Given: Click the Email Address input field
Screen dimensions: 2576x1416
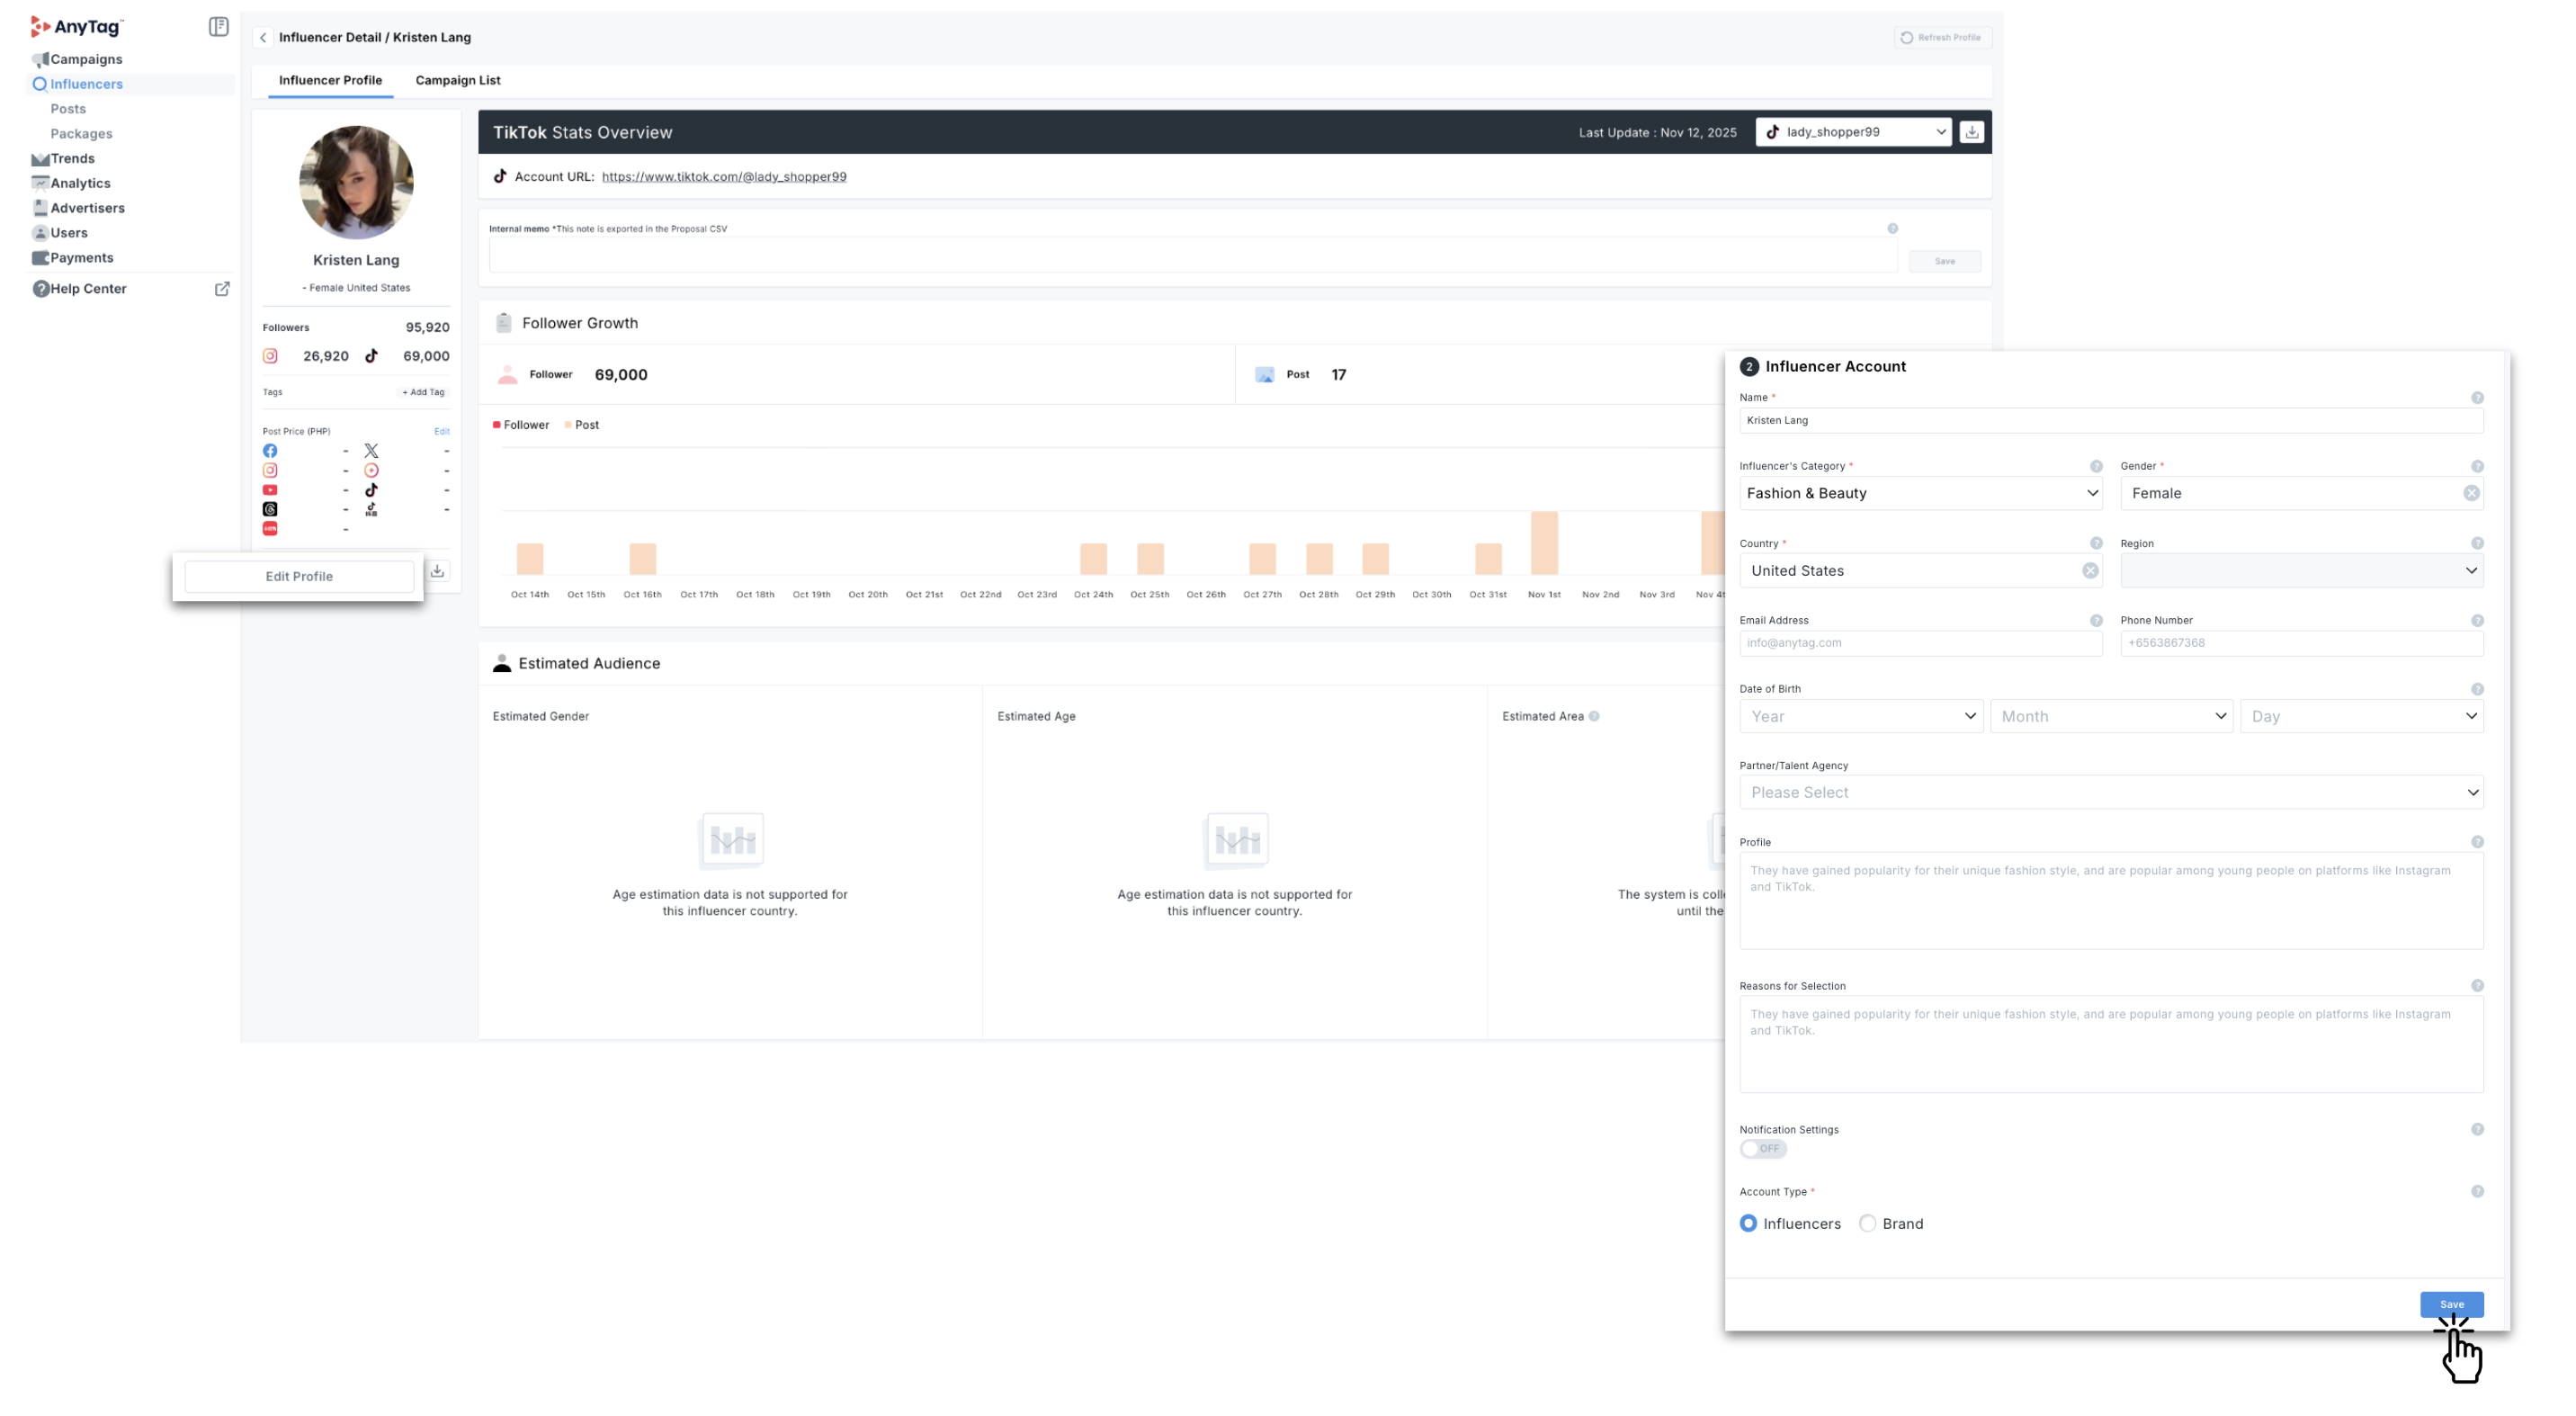Looking at the screenshot, I should [x=1919, y=643].
